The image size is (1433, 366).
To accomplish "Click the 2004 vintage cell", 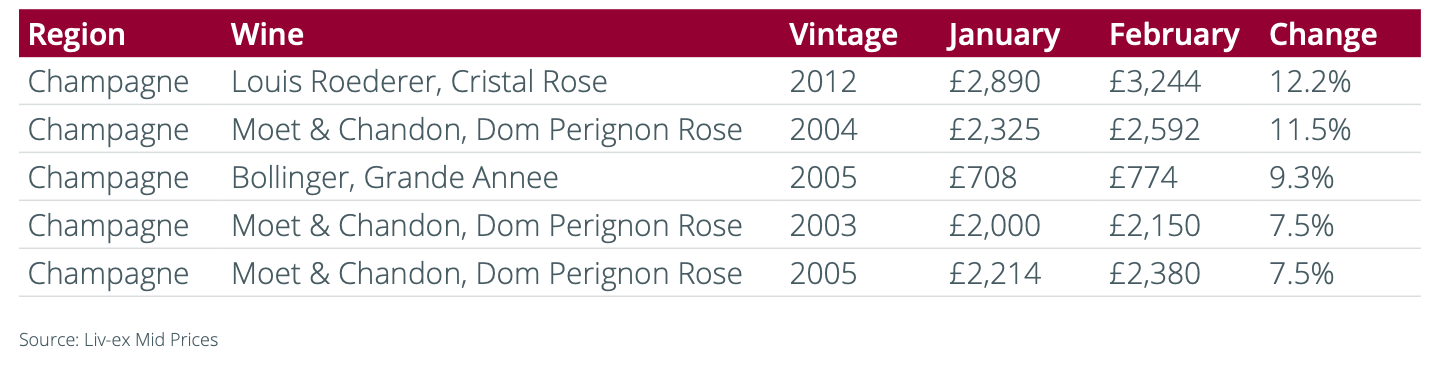I will [x=823, y=130].
